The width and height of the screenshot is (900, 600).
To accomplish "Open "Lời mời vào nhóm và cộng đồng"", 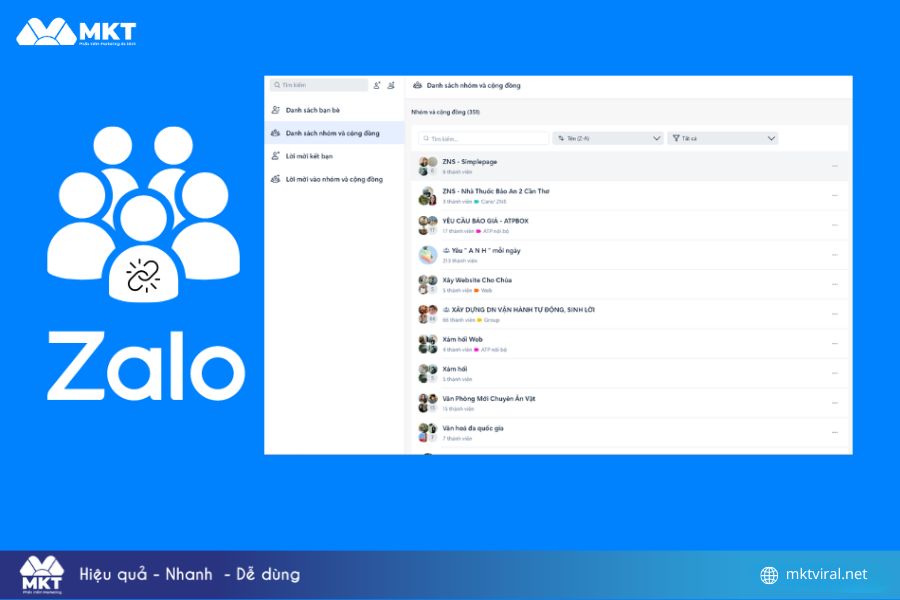I will (x=335, y=179).
